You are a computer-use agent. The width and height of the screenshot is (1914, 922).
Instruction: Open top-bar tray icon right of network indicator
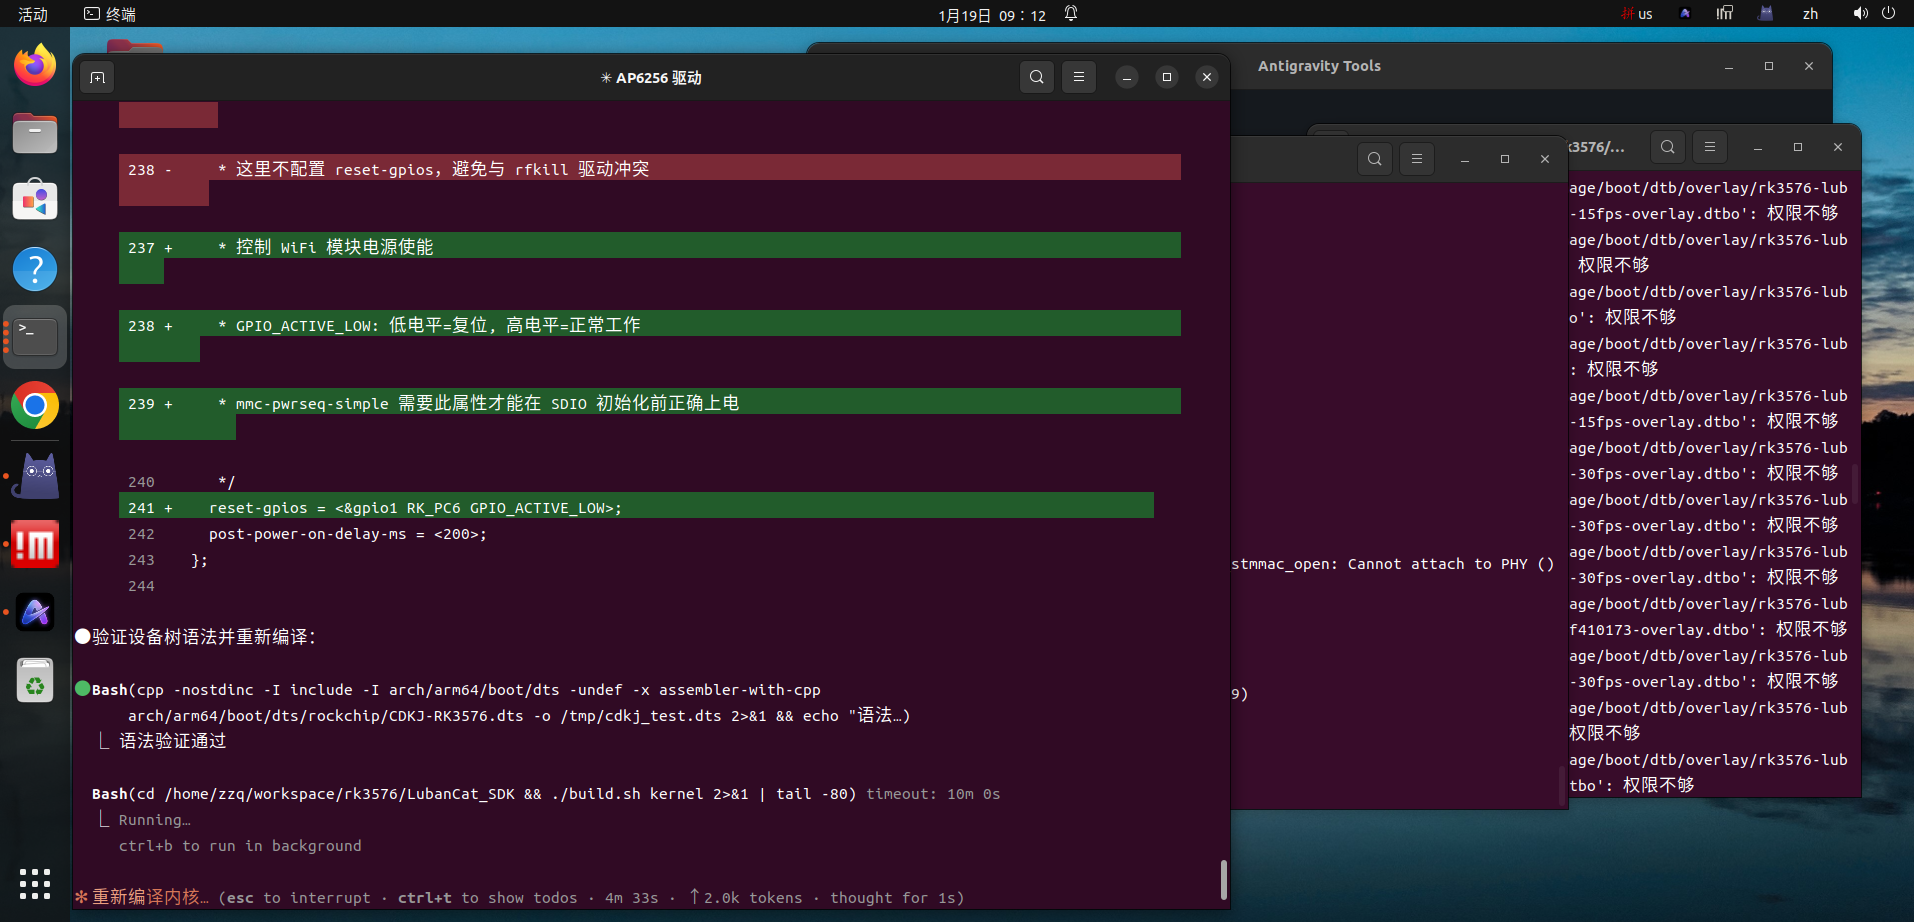[x=1766, y=14]
